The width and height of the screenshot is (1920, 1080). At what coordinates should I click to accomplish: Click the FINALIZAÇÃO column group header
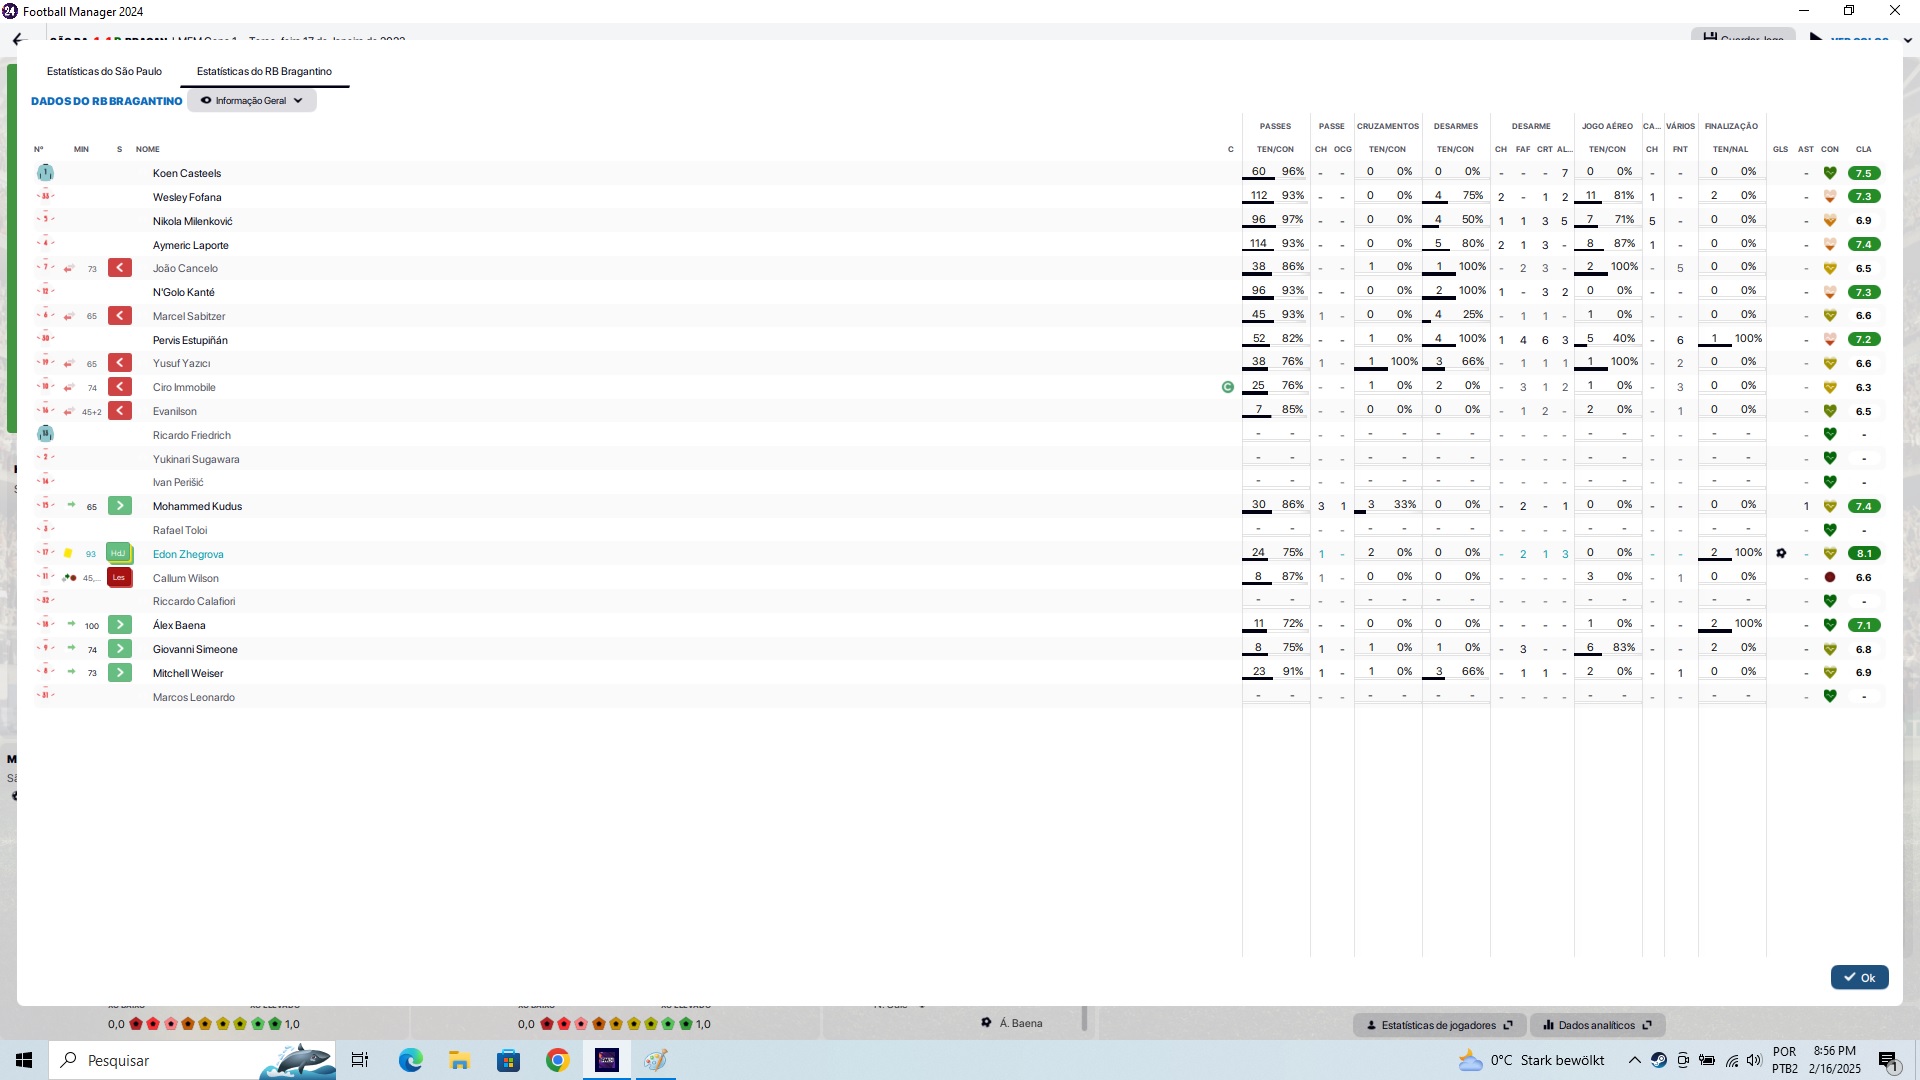pos(1731,126)
